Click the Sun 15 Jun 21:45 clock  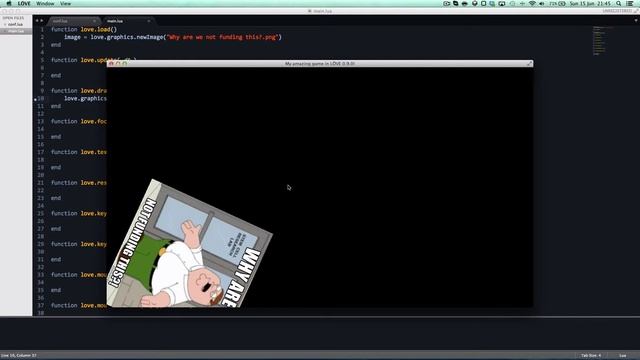tap(590, 3)
